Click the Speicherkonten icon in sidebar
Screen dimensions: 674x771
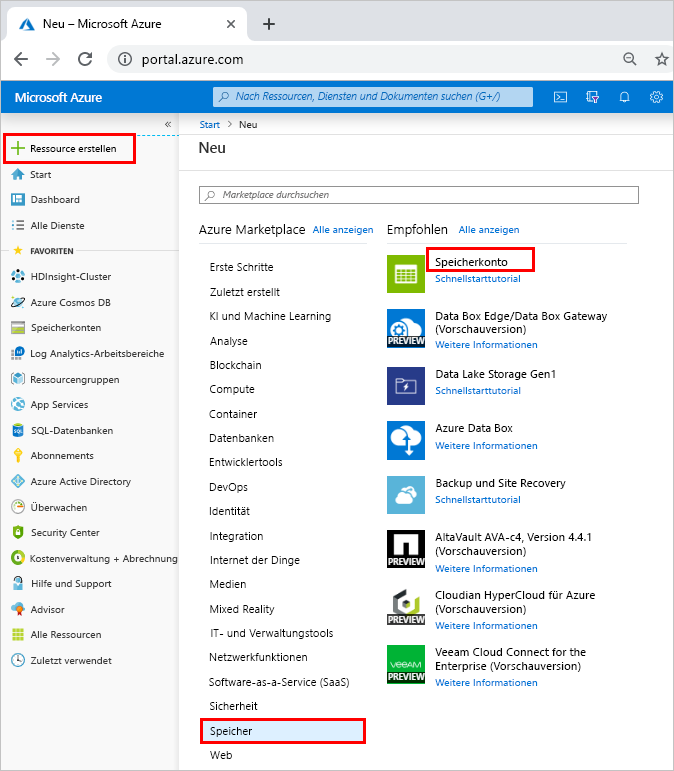18,327
